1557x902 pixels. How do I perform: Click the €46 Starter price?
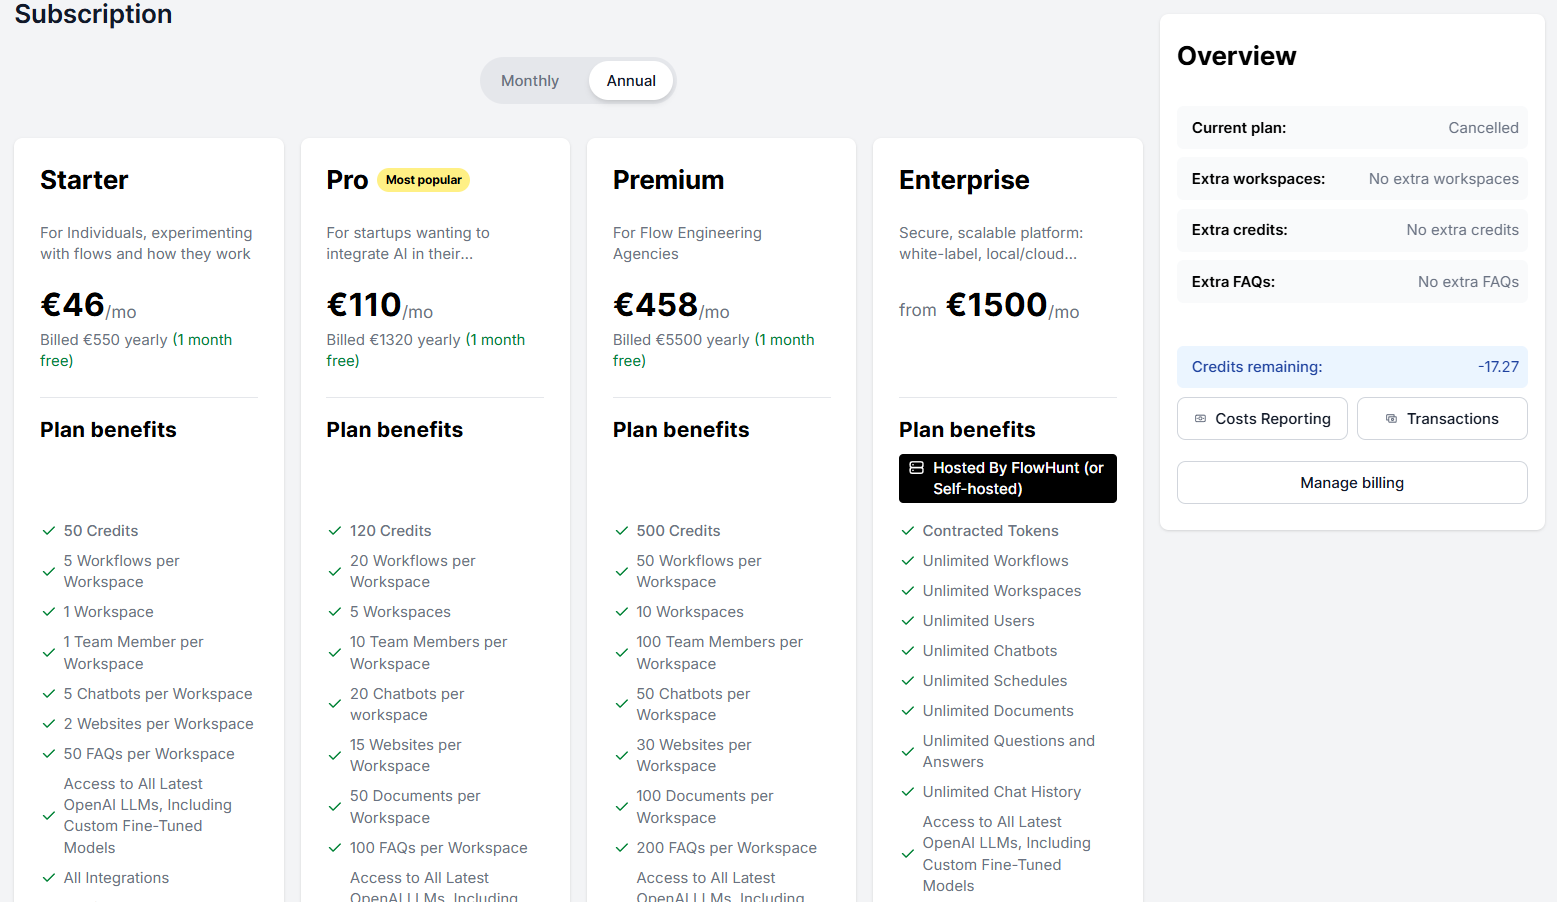click(x=72, y=305)
